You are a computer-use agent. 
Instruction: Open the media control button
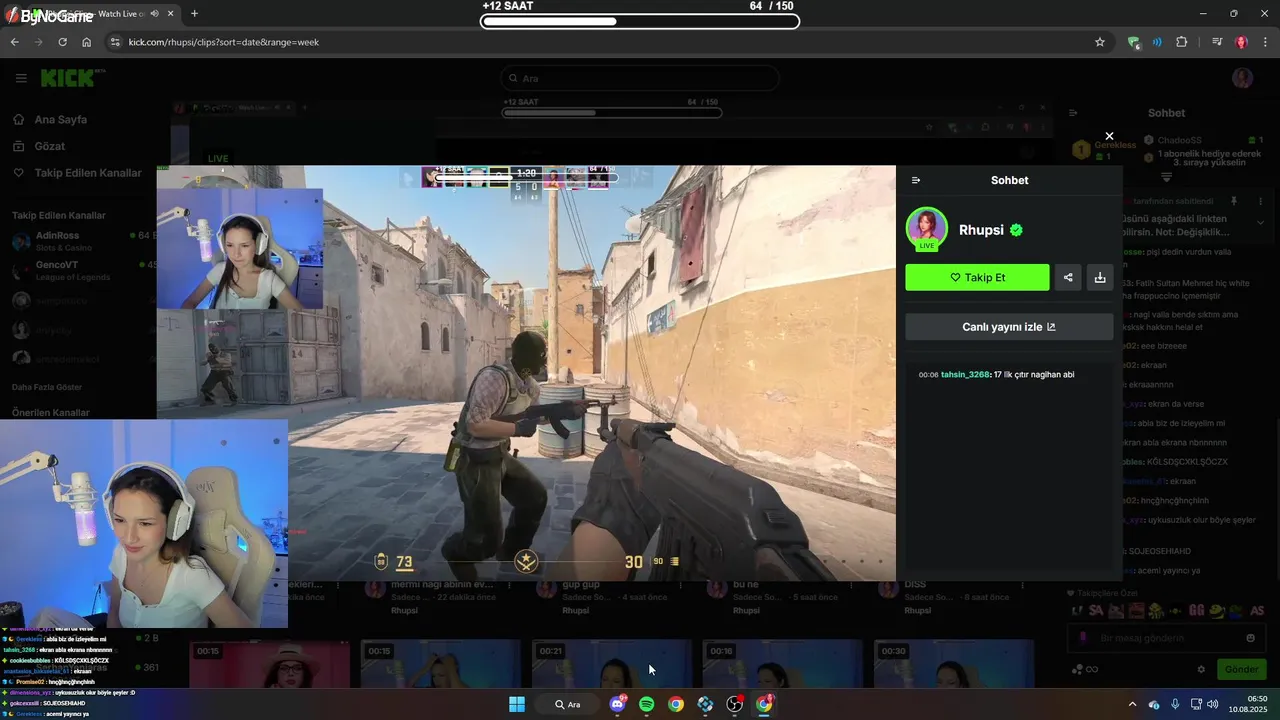[1217, 42]
